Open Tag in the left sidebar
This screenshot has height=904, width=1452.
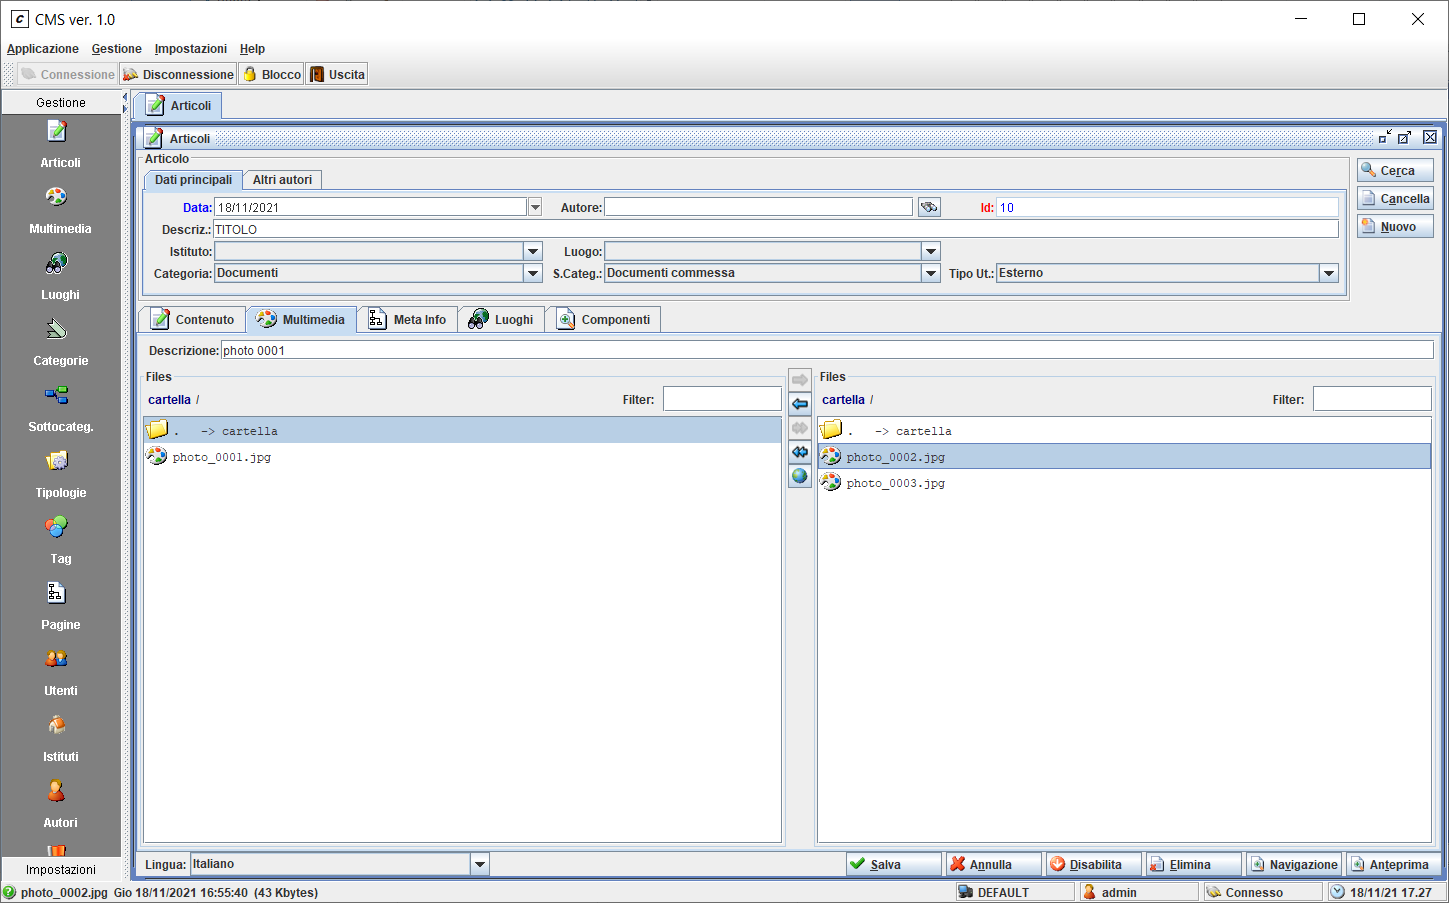[x=60, y=541]
